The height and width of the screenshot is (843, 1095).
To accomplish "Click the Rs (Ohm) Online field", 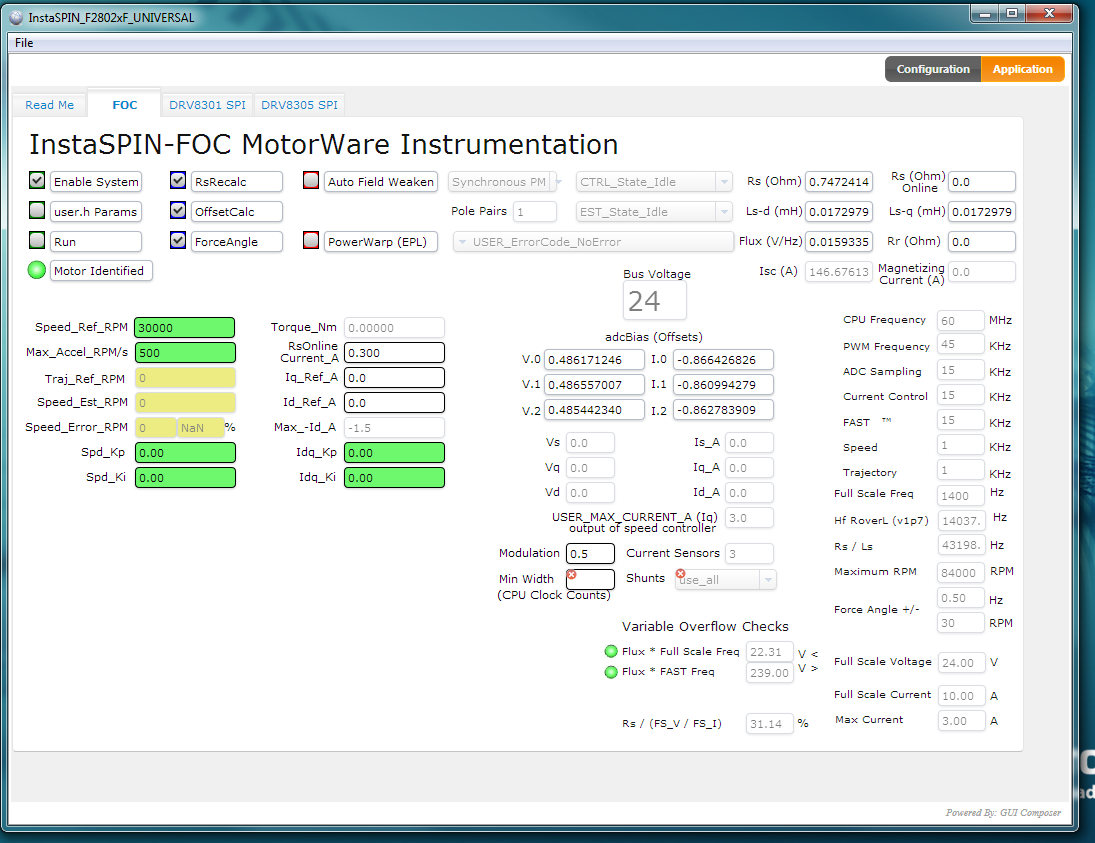I will point(982,182).
